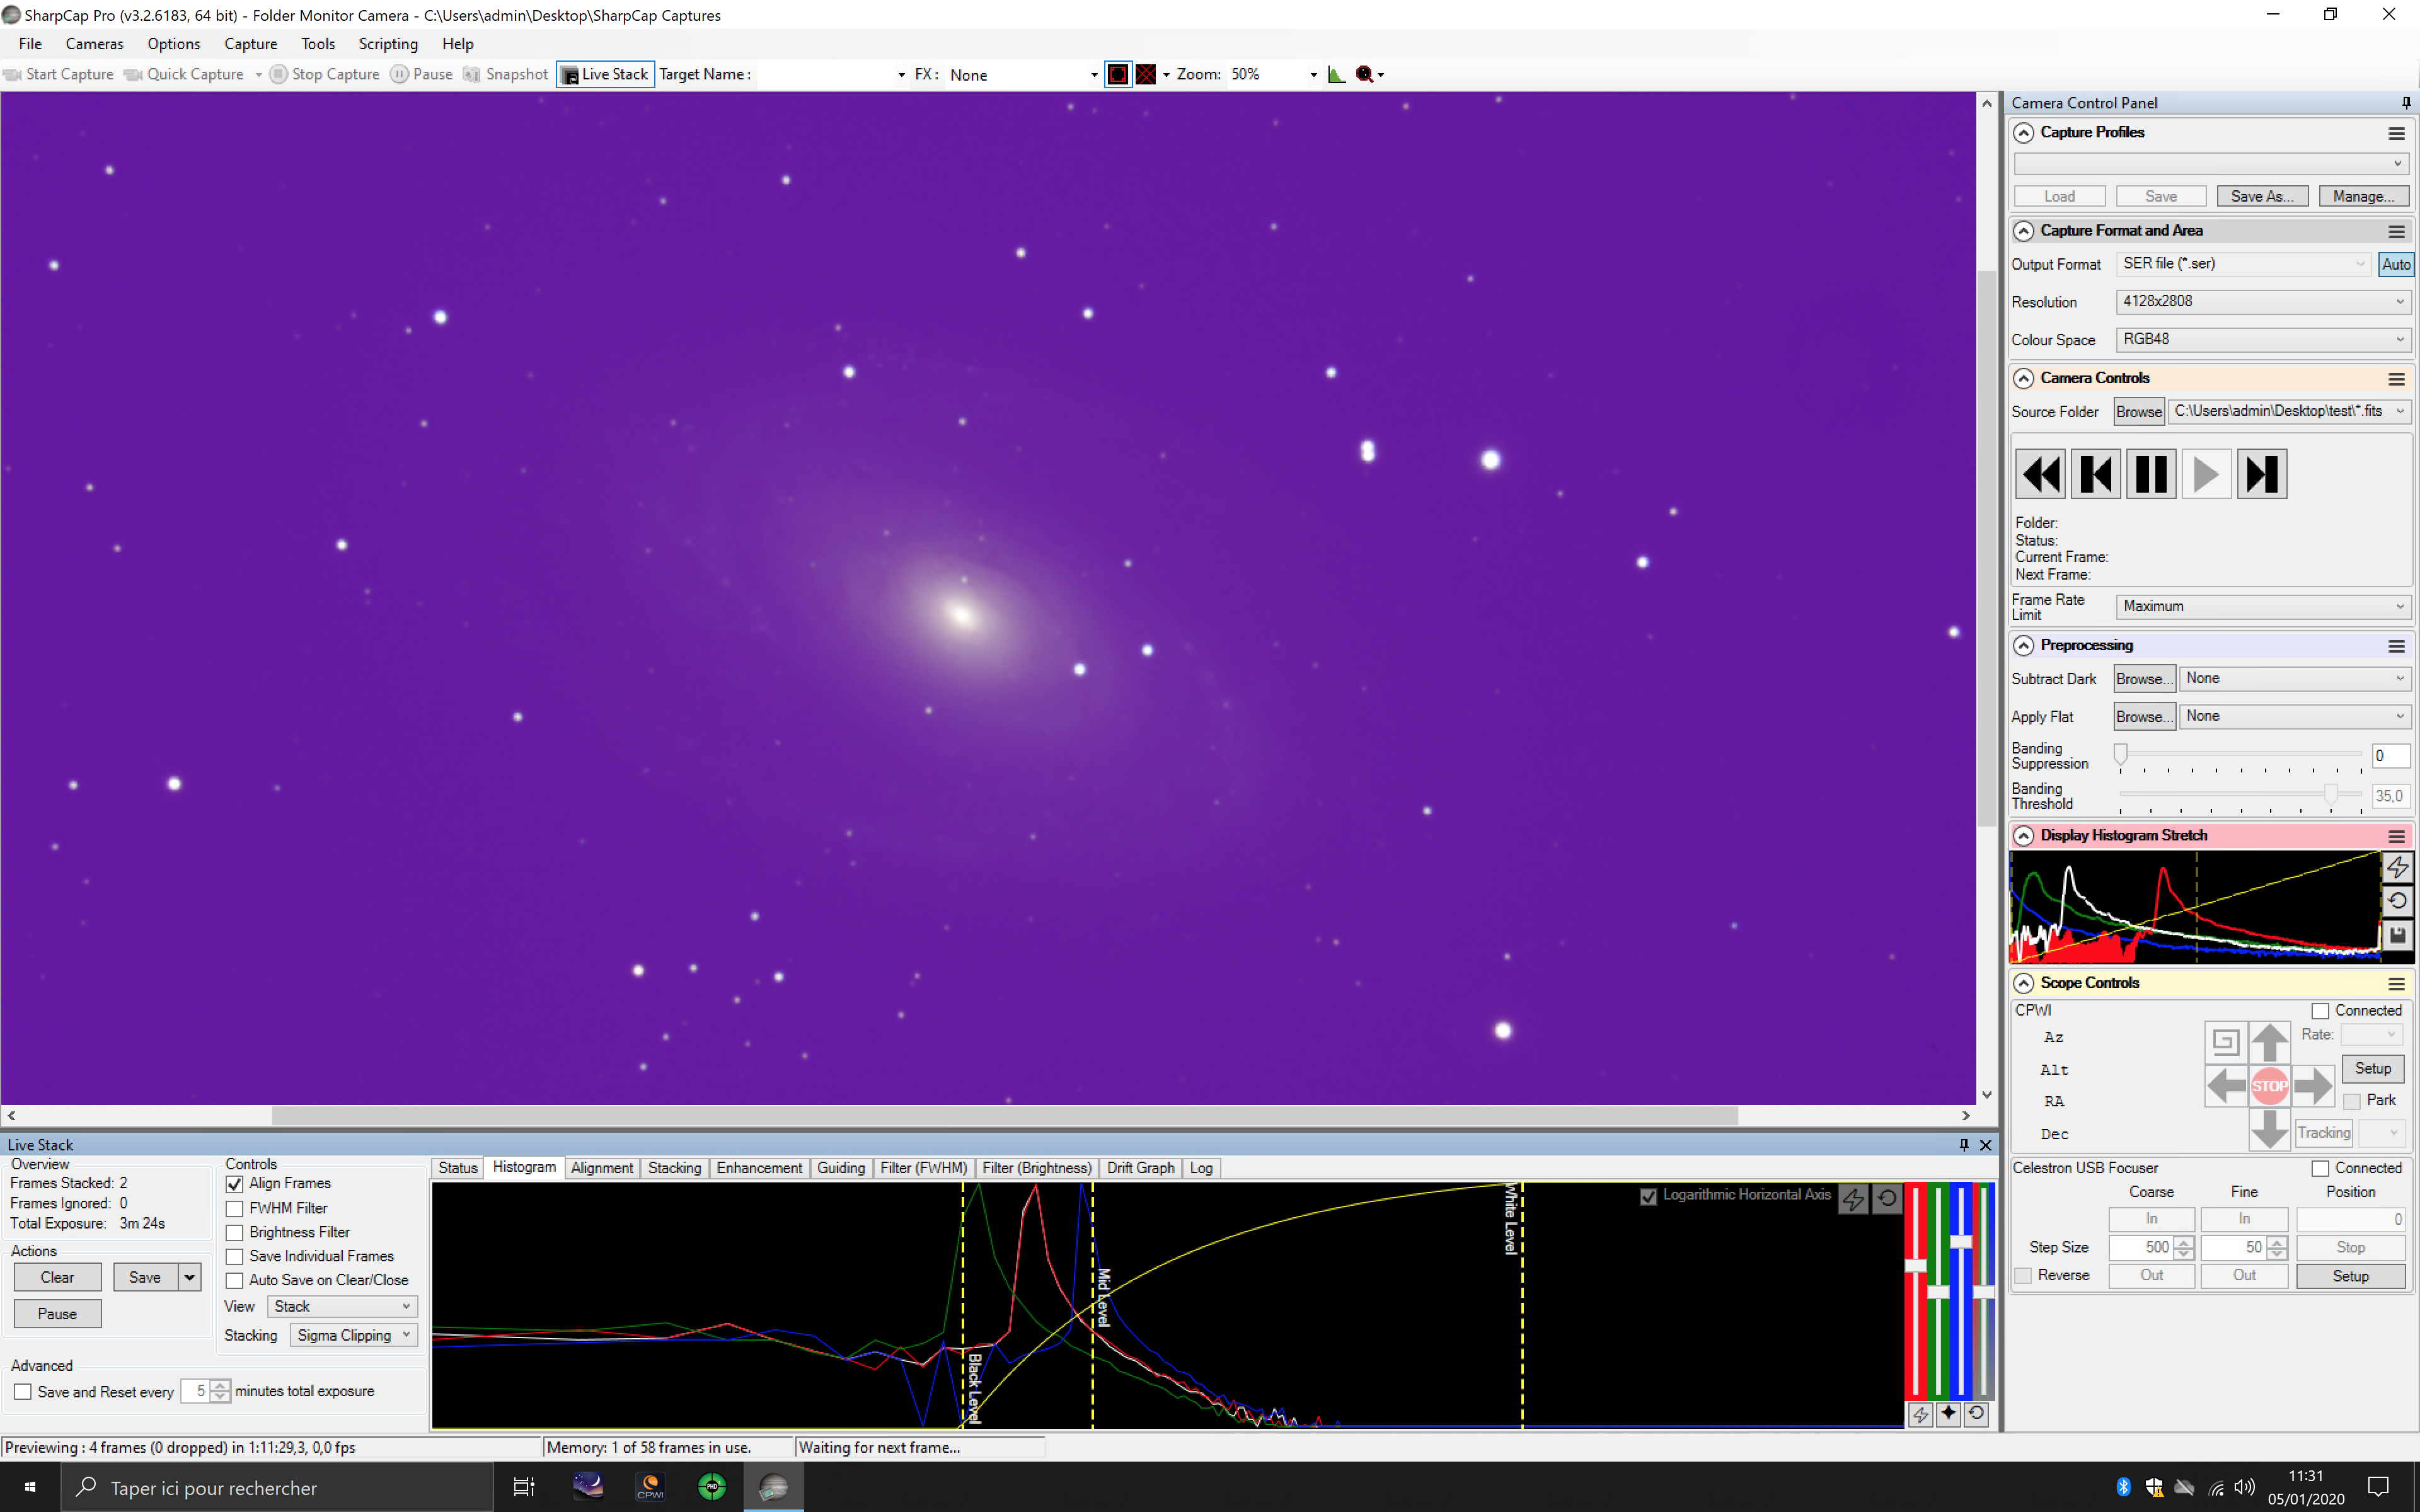The width and height of the screenshot is (2420, 1512).
Task: Click the Manage... profiles button
Action: tap(2363, 197)
